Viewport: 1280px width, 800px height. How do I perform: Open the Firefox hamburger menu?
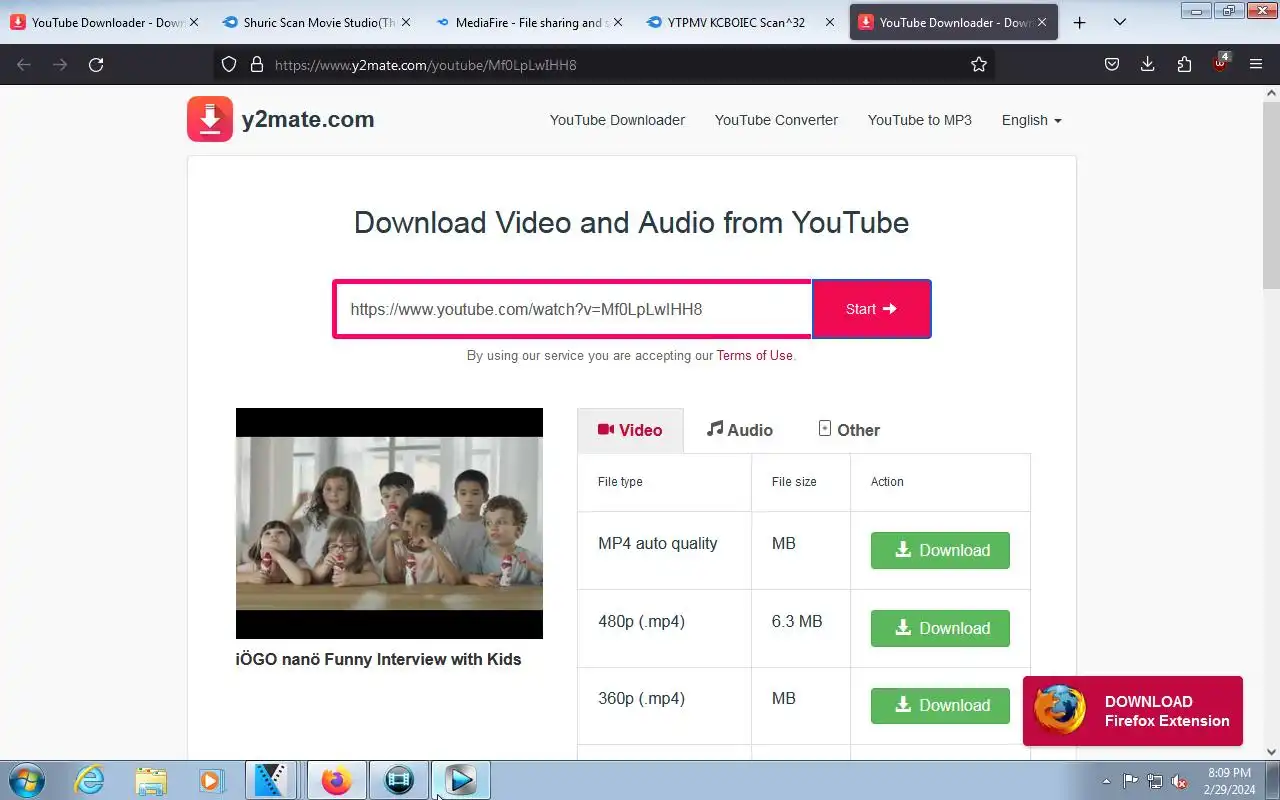1256,65
